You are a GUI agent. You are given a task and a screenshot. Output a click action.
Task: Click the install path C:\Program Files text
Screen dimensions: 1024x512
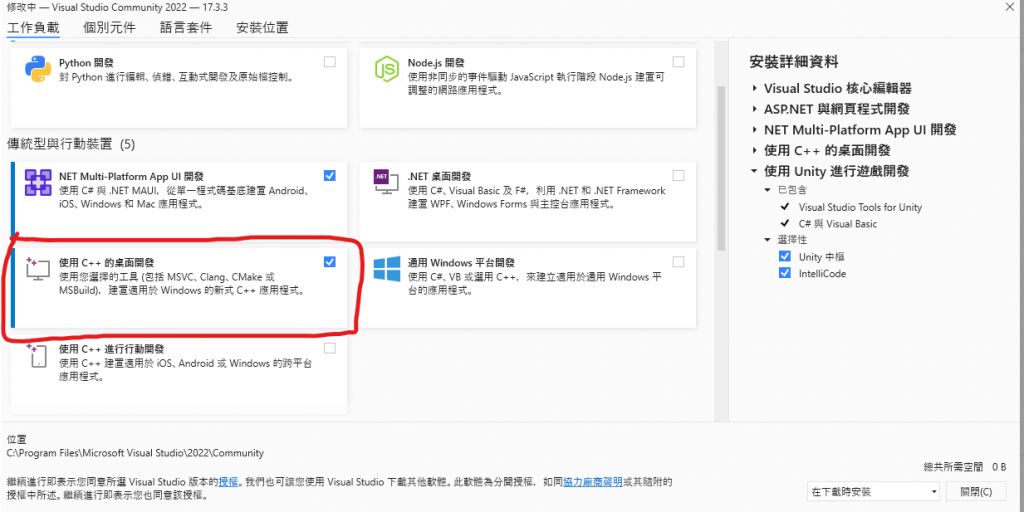[135, 453]
